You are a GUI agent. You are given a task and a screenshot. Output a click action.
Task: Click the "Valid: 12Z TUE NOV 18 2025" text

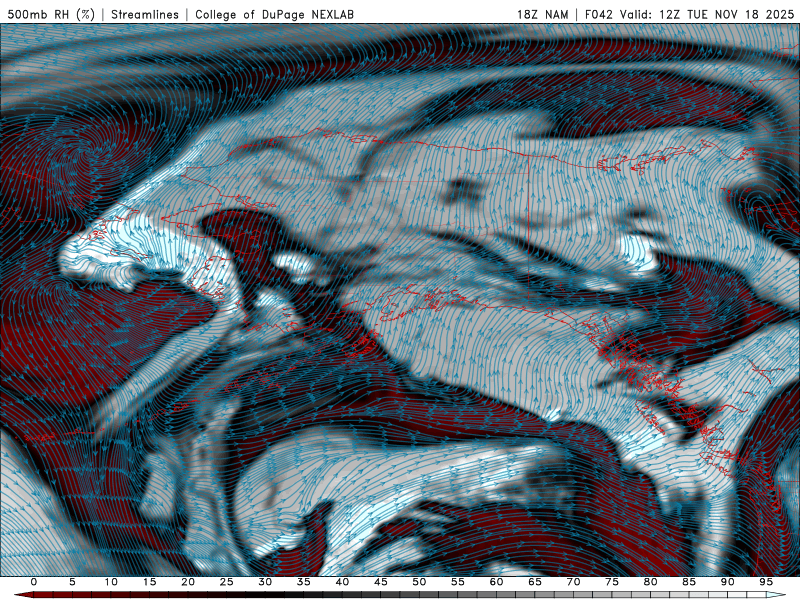coord(707,14)
